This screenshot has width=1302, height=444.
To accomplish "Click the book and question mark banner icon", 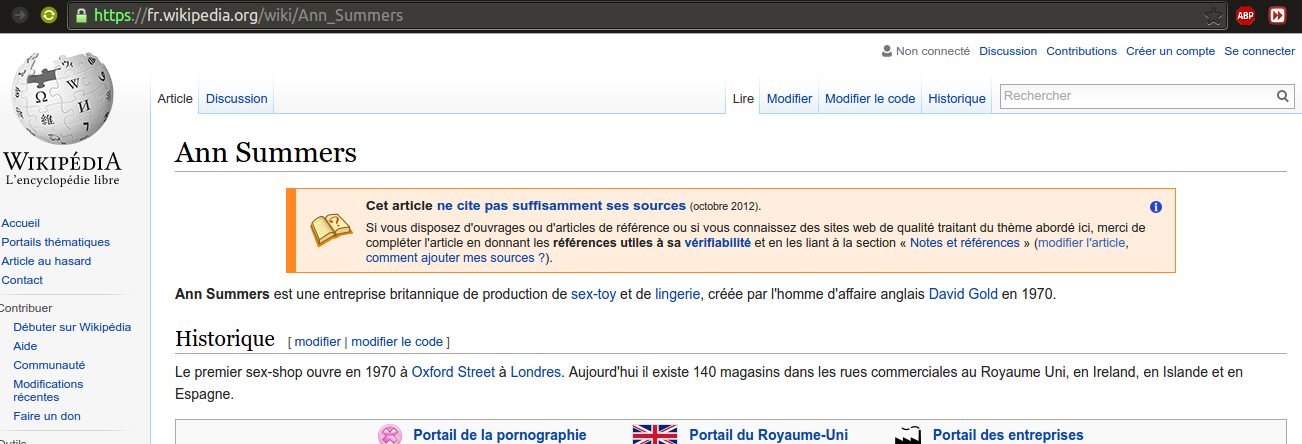I will tap(330, 230).
